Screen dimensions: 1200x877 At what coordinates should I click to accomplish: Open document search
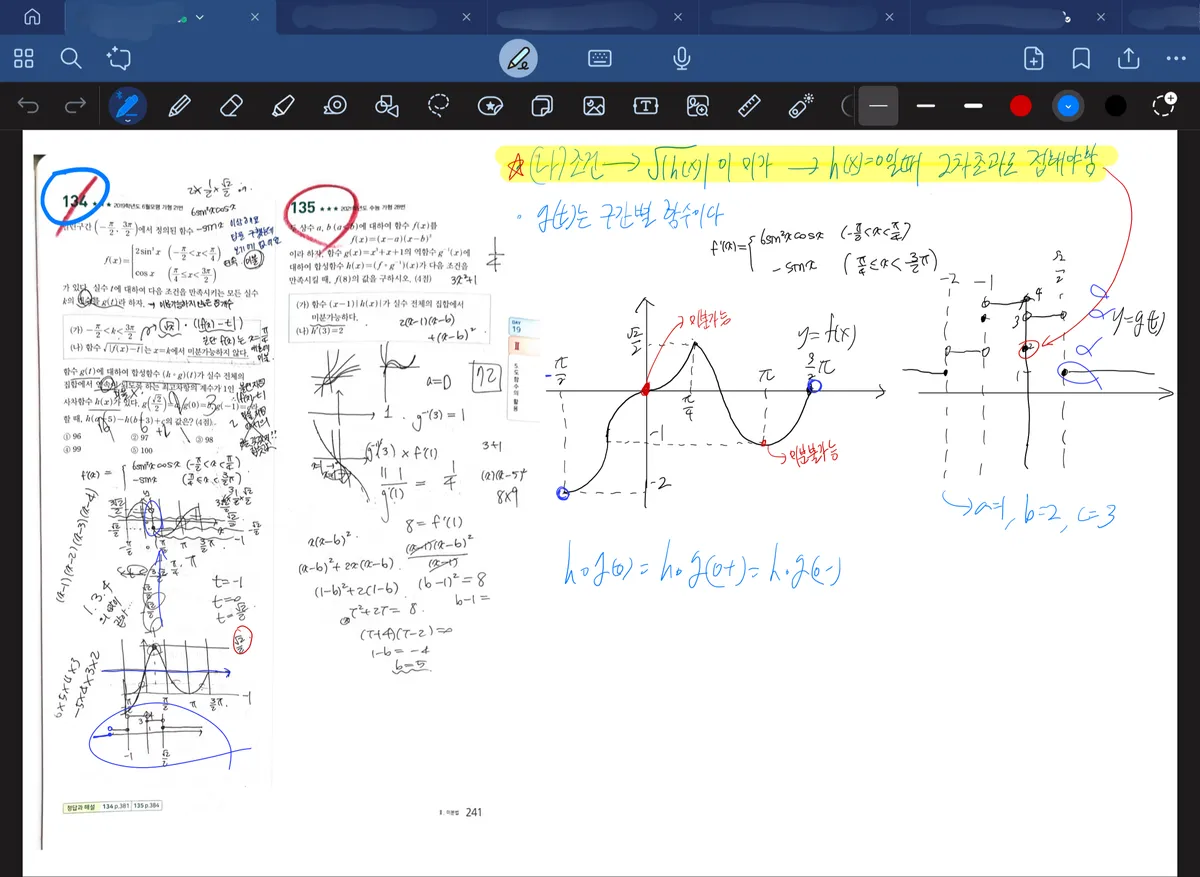click(x=70, y=58)
